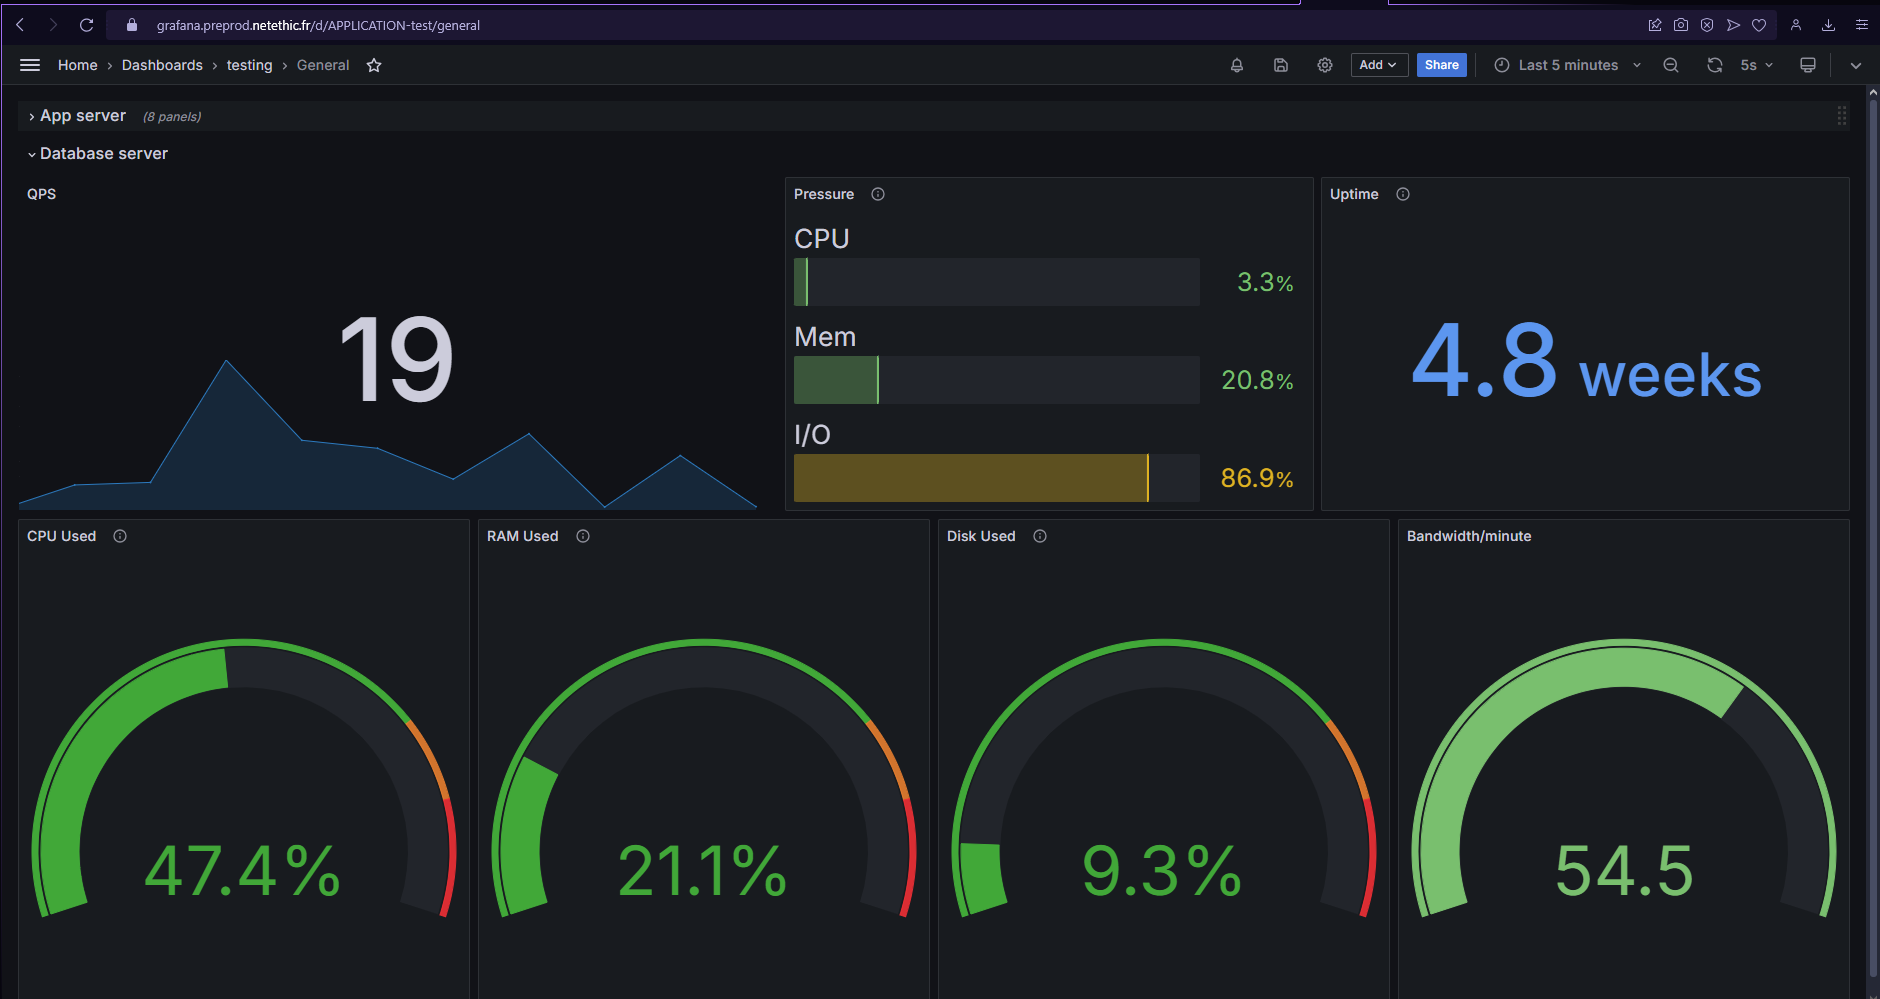Expand the App server panel row

[83, 115]
